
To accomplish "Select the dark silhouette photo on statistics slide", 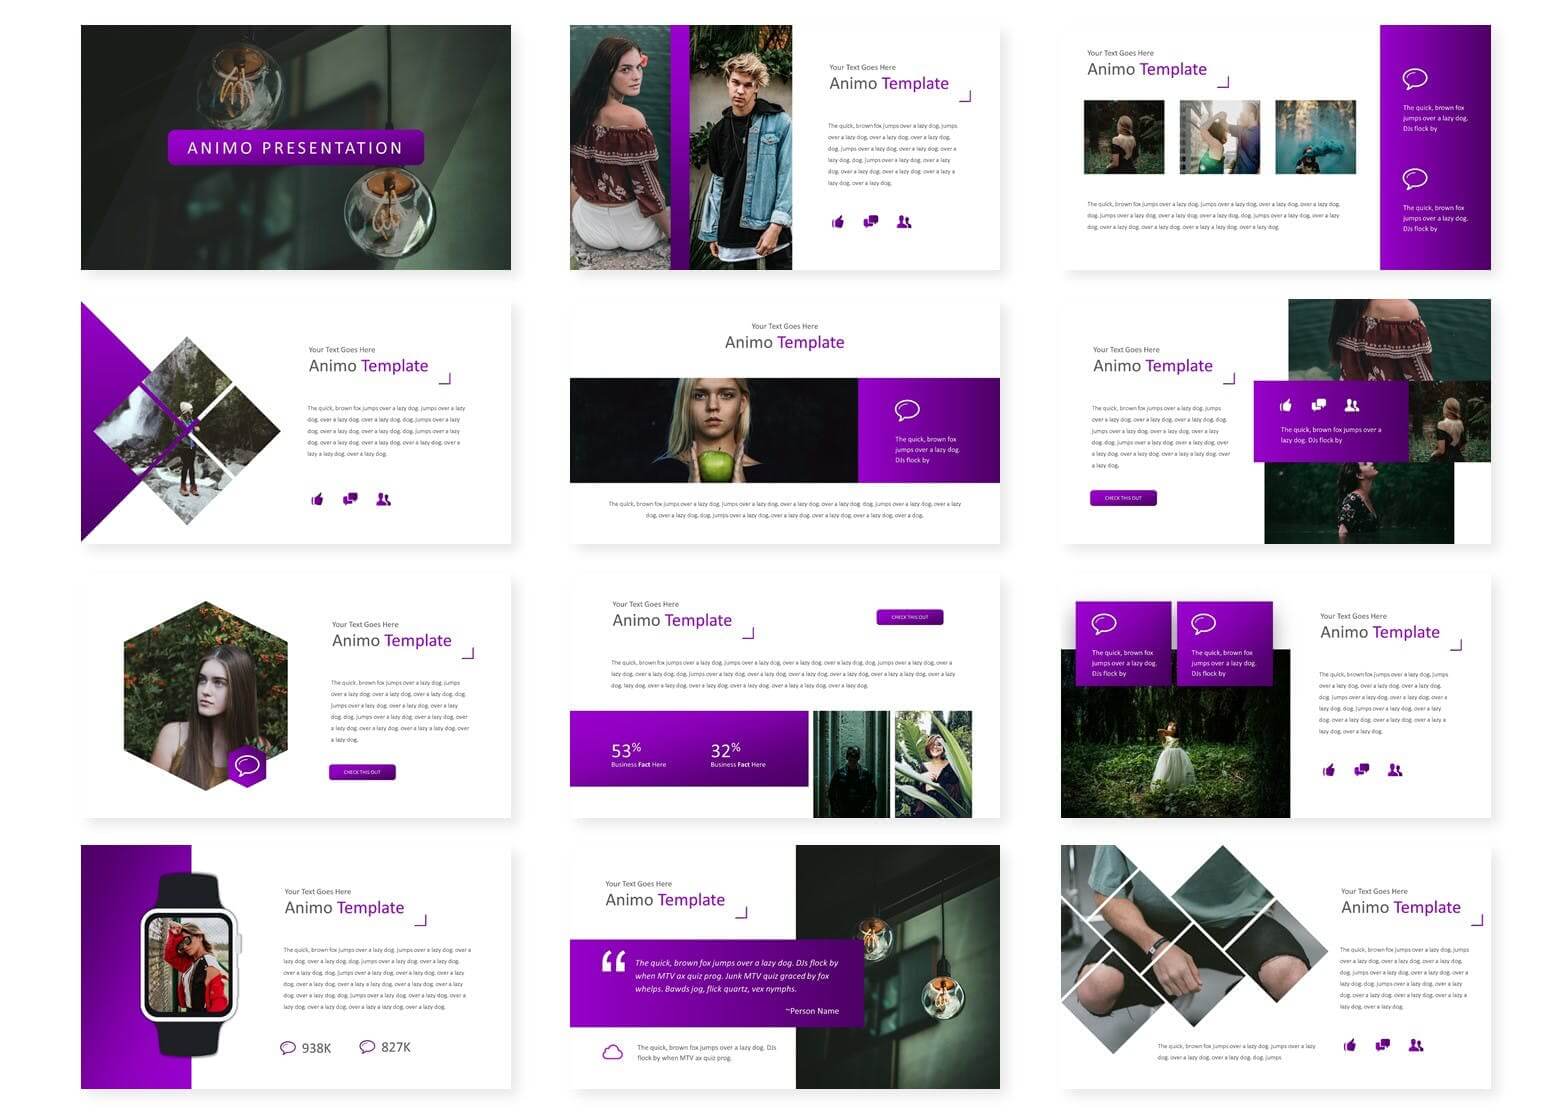I will (x=851, y=764).
